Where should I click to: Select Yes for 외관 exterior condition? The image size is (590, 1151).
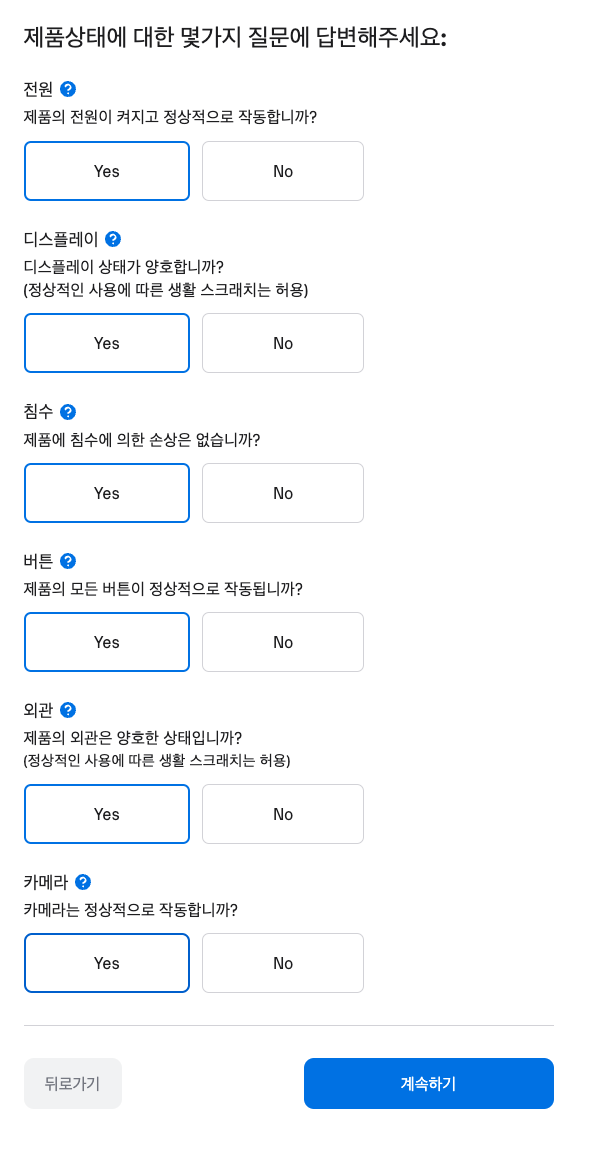coord(107,814)
